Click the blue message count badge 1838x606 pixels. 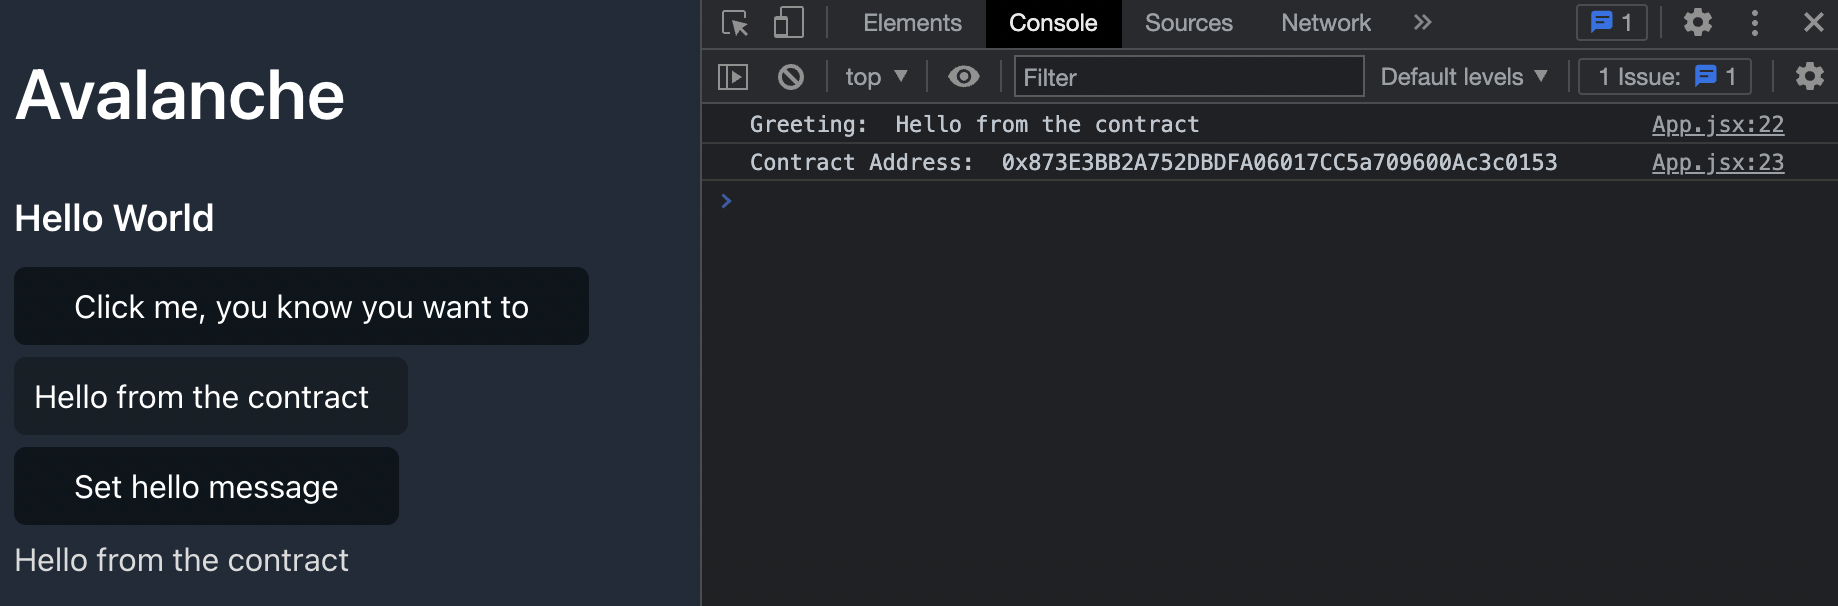point(1611,23)
